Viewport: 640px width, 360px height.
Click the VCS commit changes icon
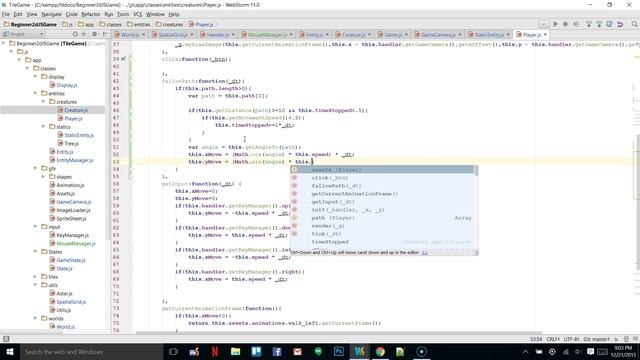[x=599, y=24]
